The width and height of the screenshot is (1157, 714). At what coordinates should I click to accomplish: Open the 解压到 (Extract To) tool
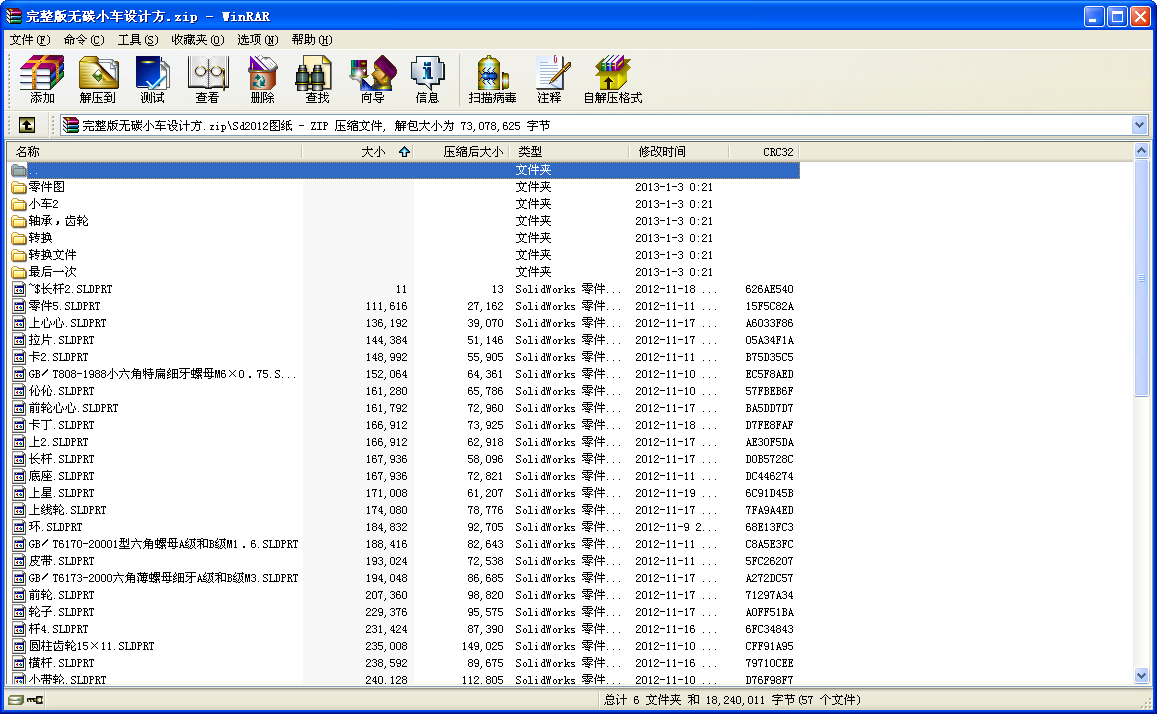click(x=97, y=79)
